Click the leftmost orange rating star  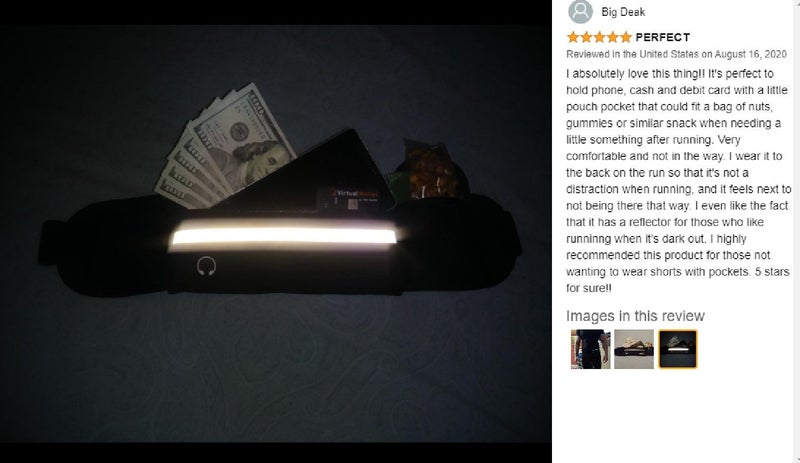click(x=573, y=37)
